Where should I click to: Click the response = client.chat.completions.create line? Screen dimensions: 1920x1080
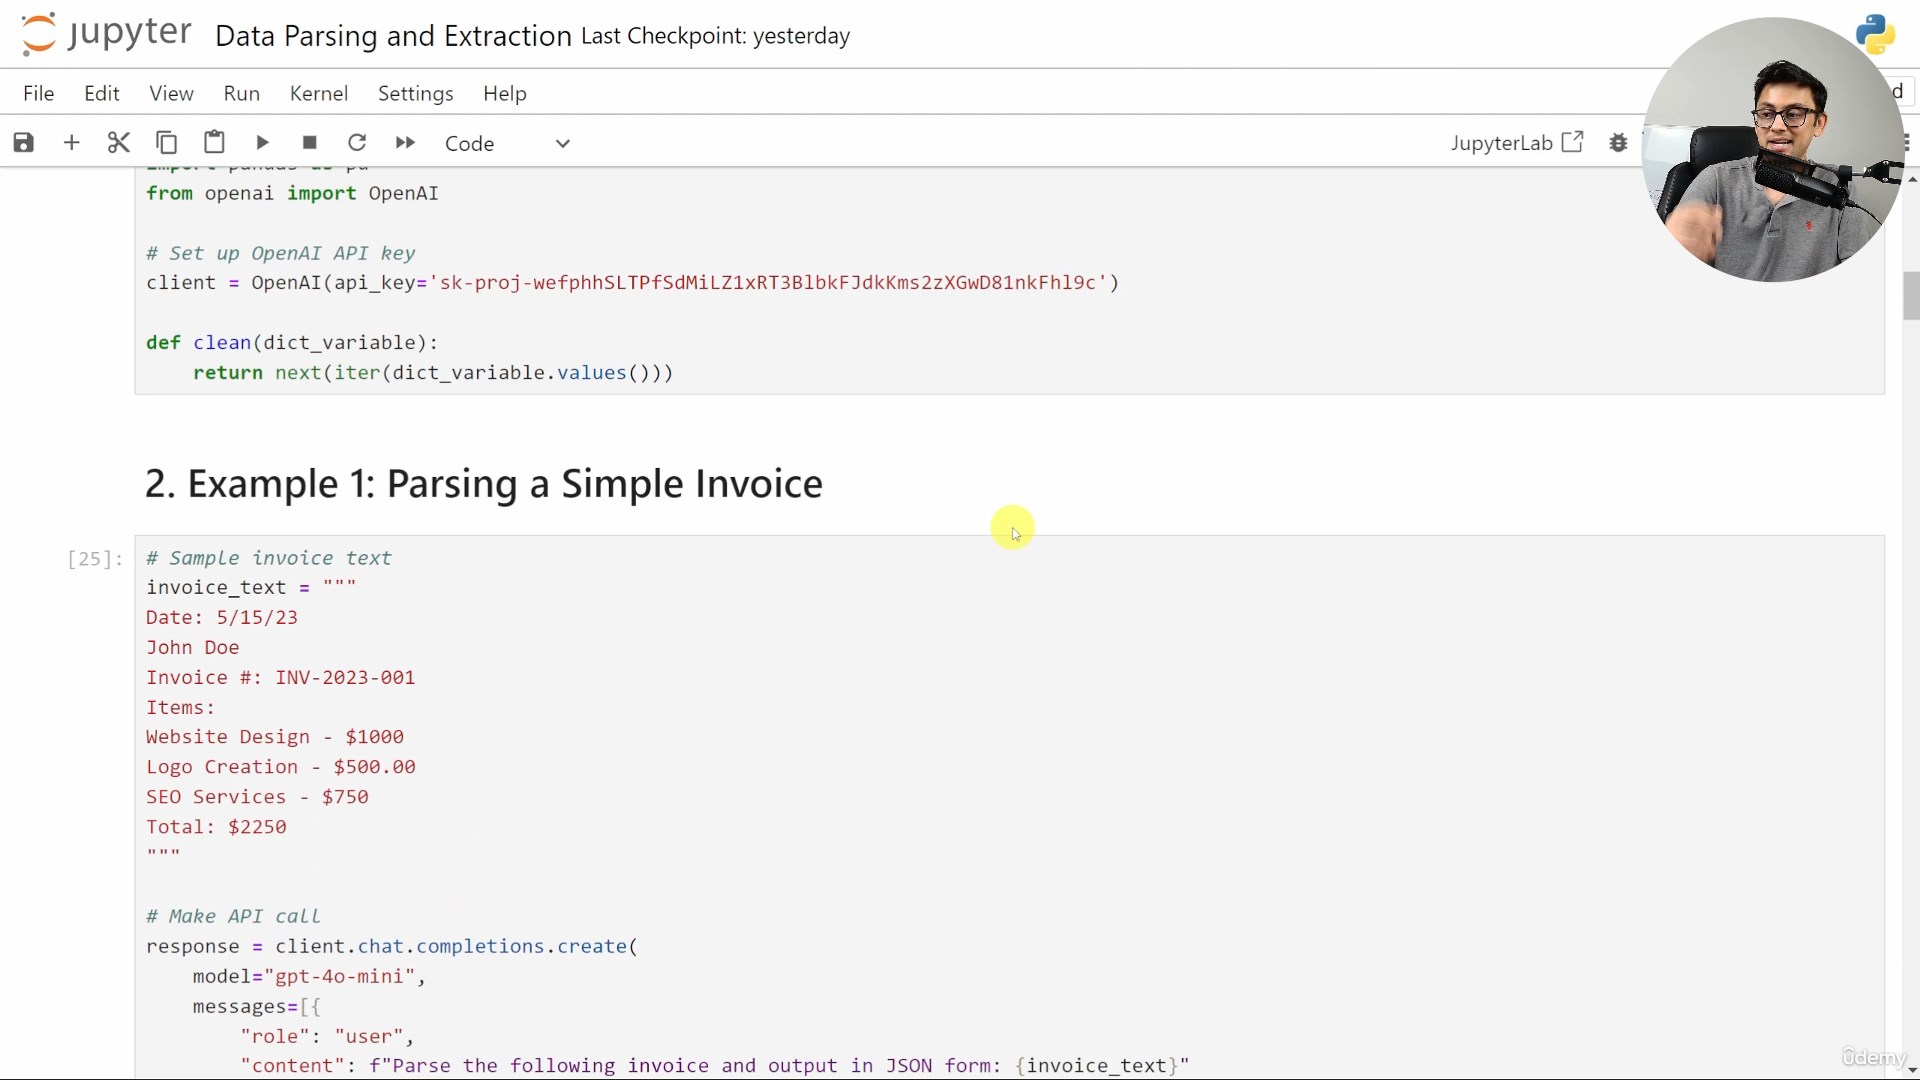(392, 947)
